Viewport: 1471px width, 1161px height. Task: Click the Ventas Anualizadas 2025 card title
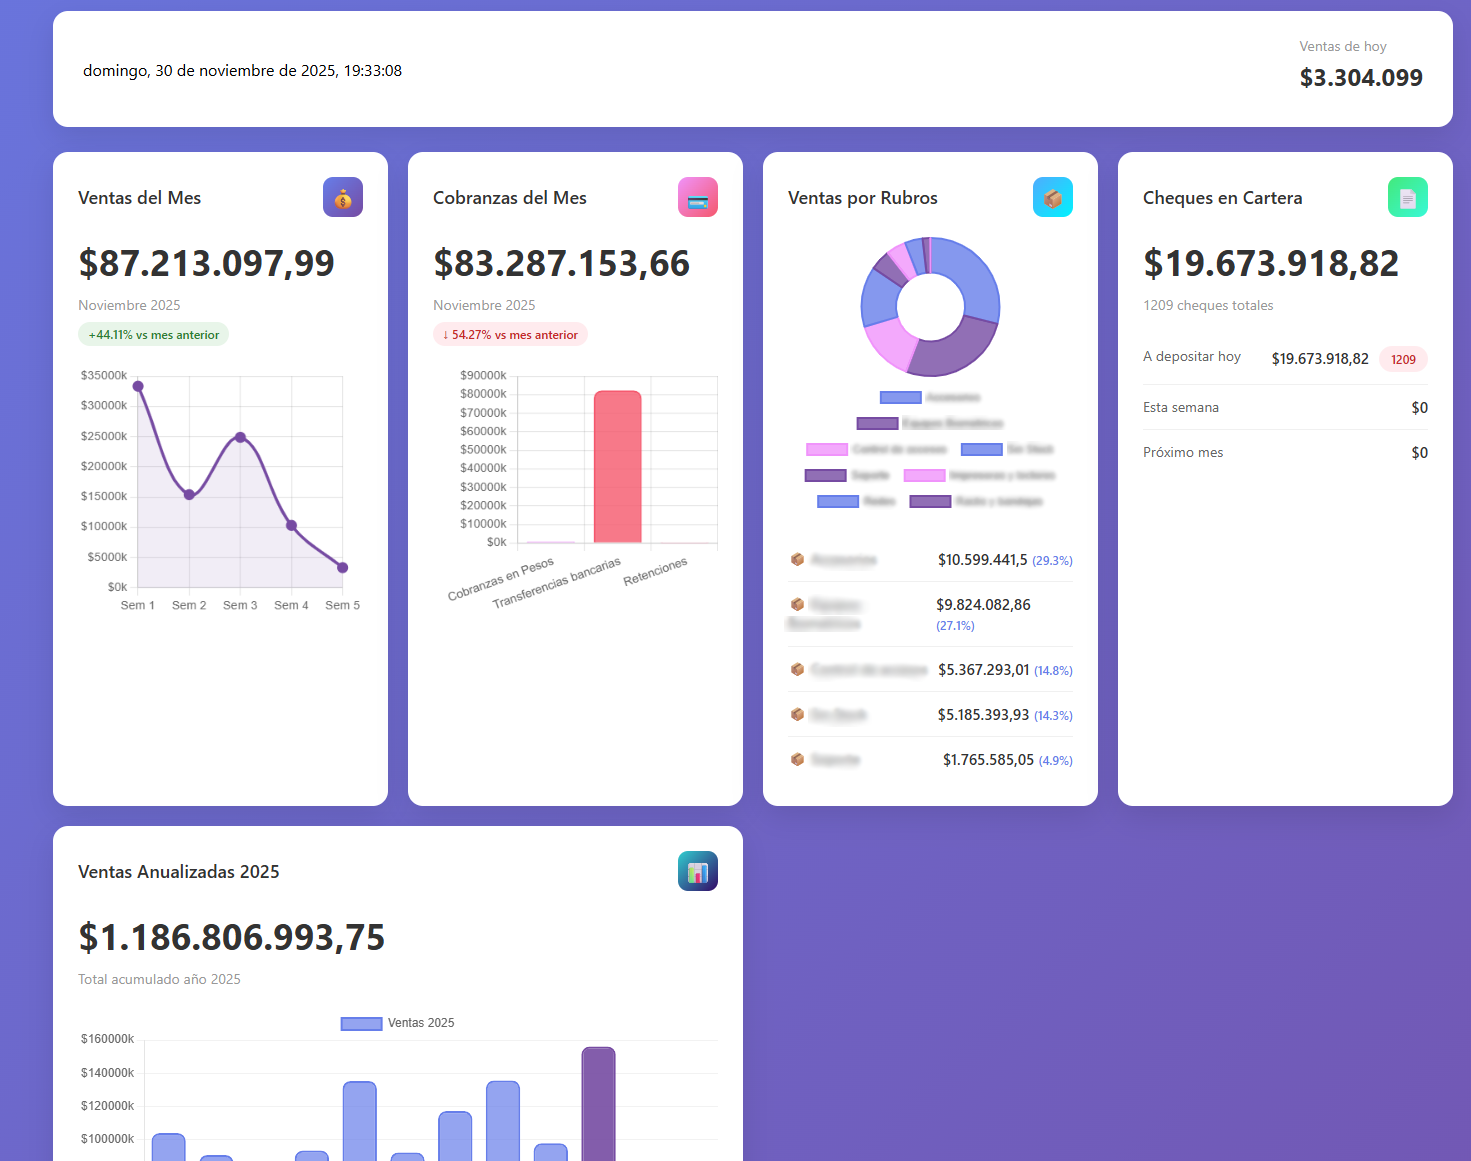point(179,872)
